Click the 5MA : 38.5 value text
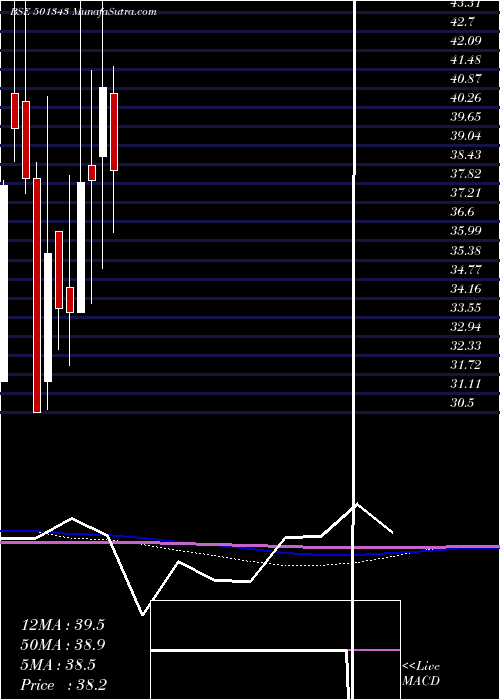Image resolution: width=500 pixels, height=700 pixels. coord(58,665)
